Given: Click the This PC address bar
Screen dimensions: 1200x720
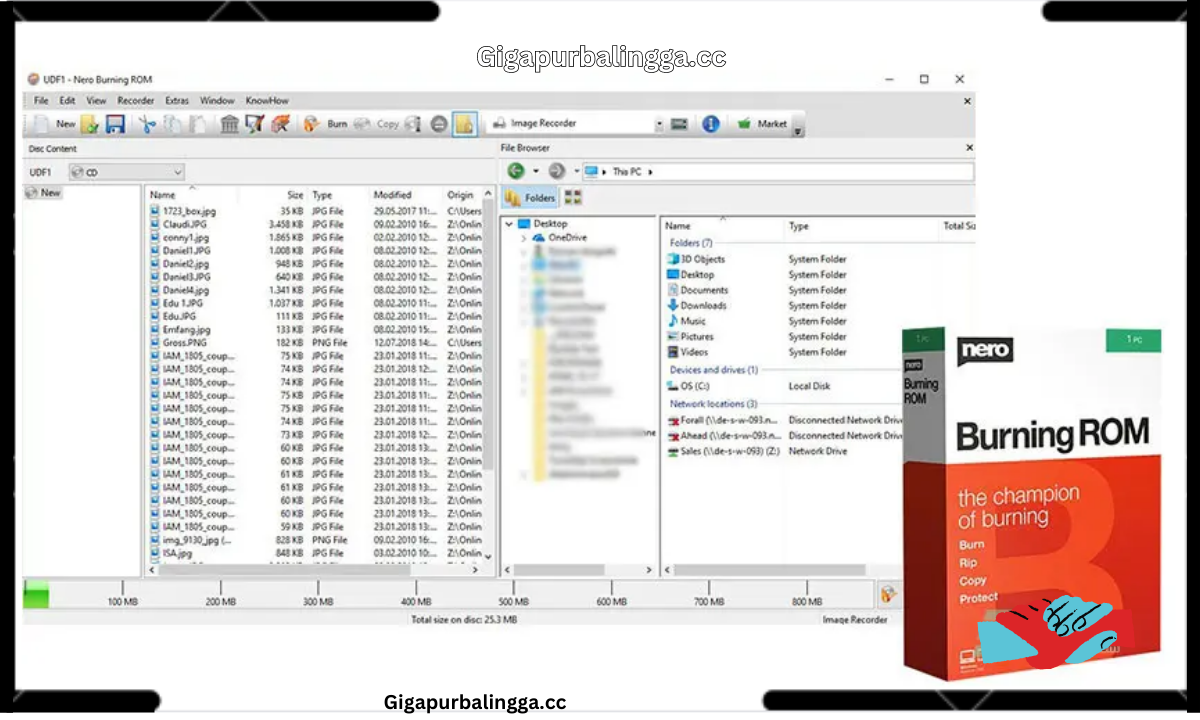Looking at the screenshot, I should (x=777, y=172).
